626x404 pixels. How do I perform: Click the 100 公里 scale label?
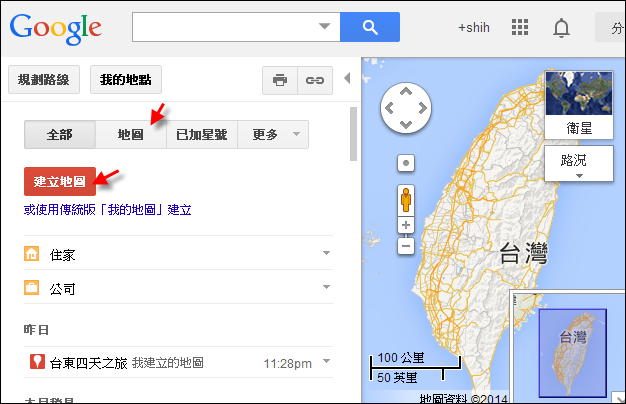400,357
